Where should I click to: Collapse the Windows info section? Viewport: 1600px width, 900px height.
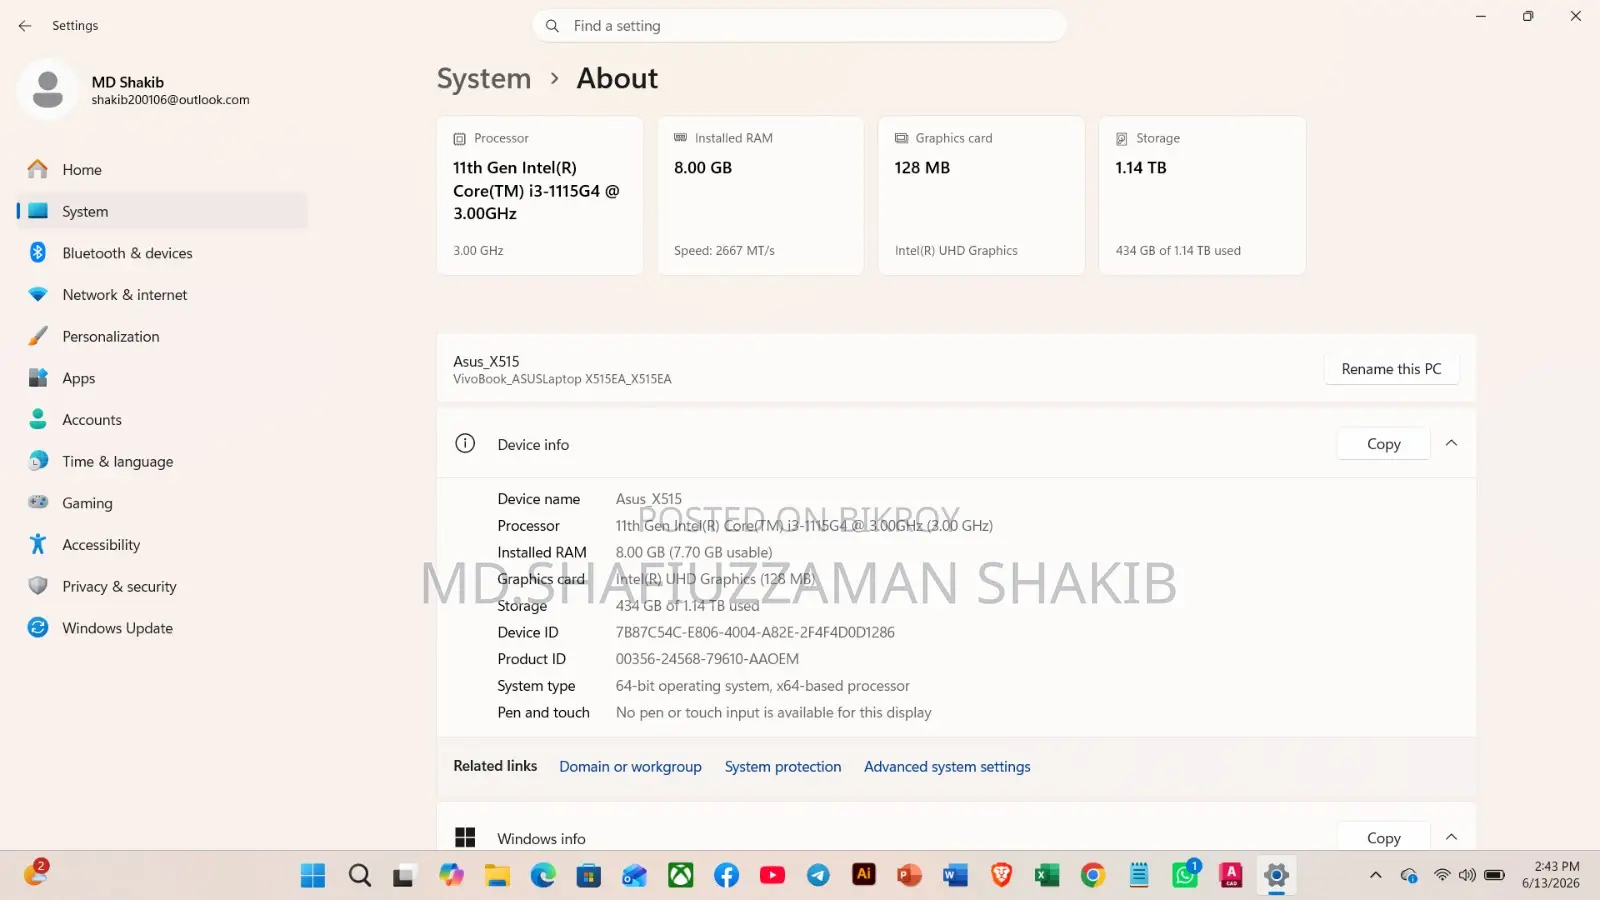pyautogui.click(x=1452, y=837)
